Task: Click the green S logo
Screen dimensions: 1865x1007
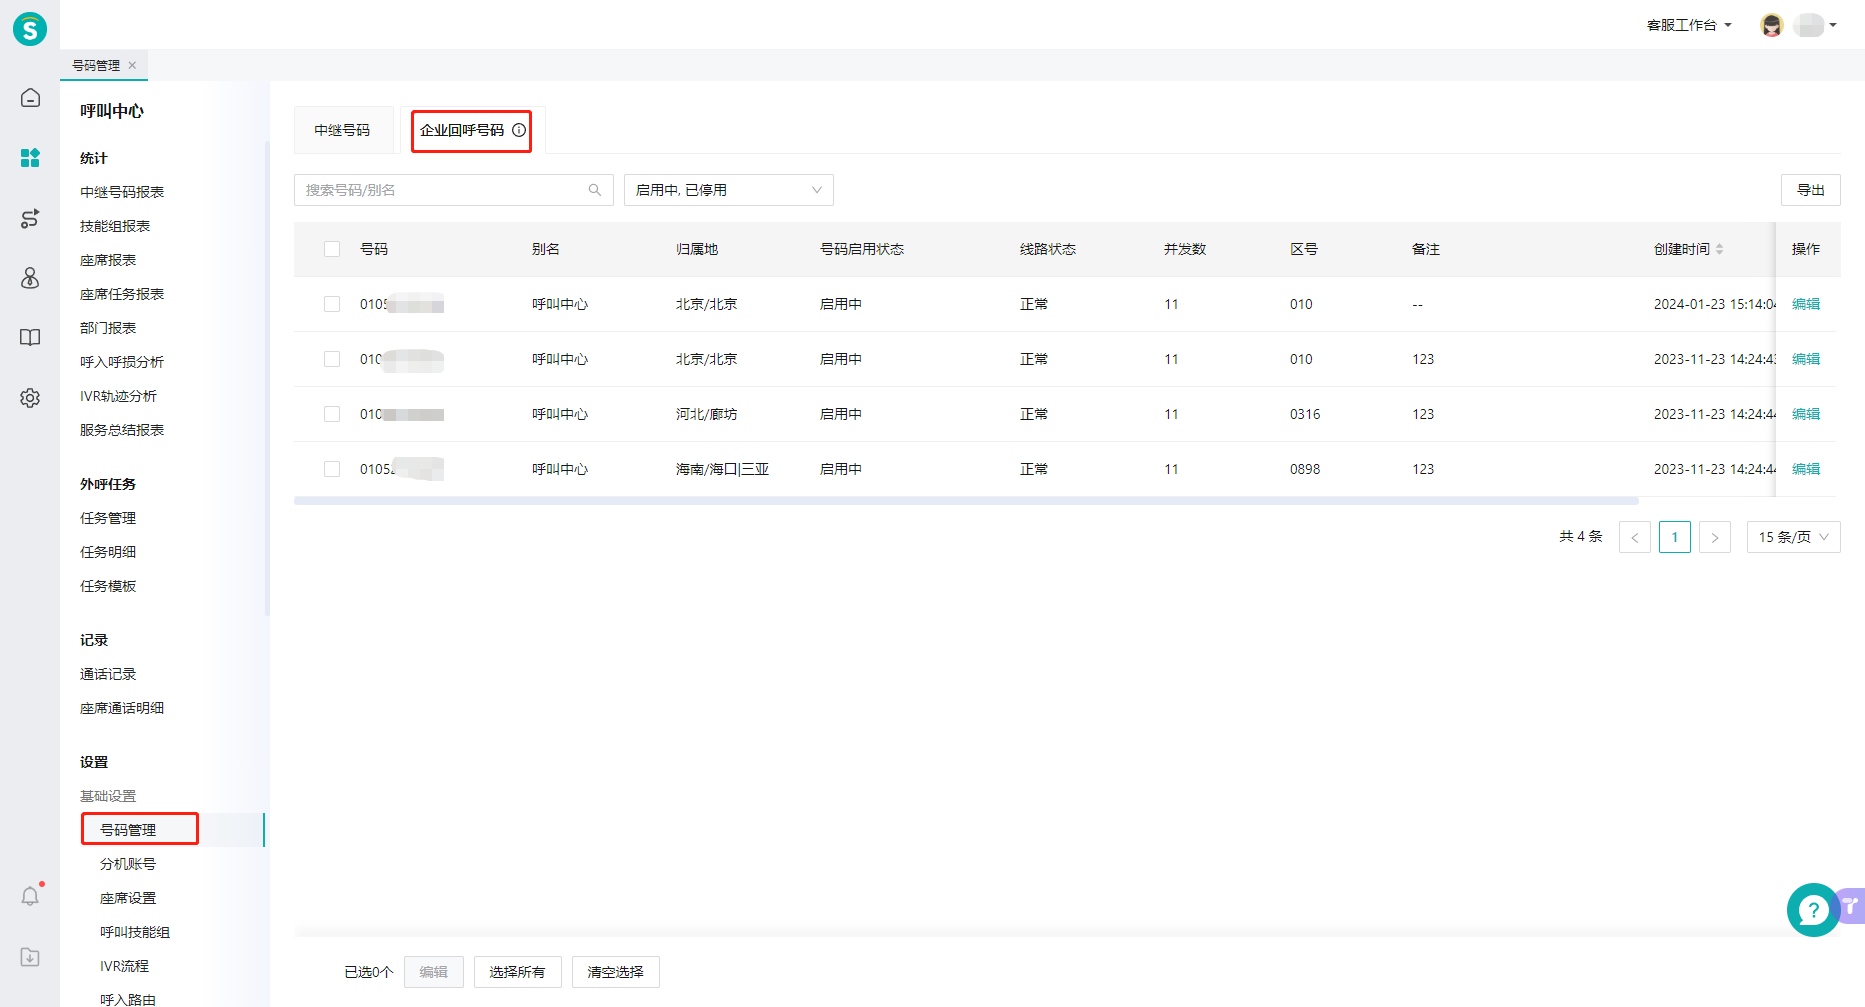Action: click(30, 29)
